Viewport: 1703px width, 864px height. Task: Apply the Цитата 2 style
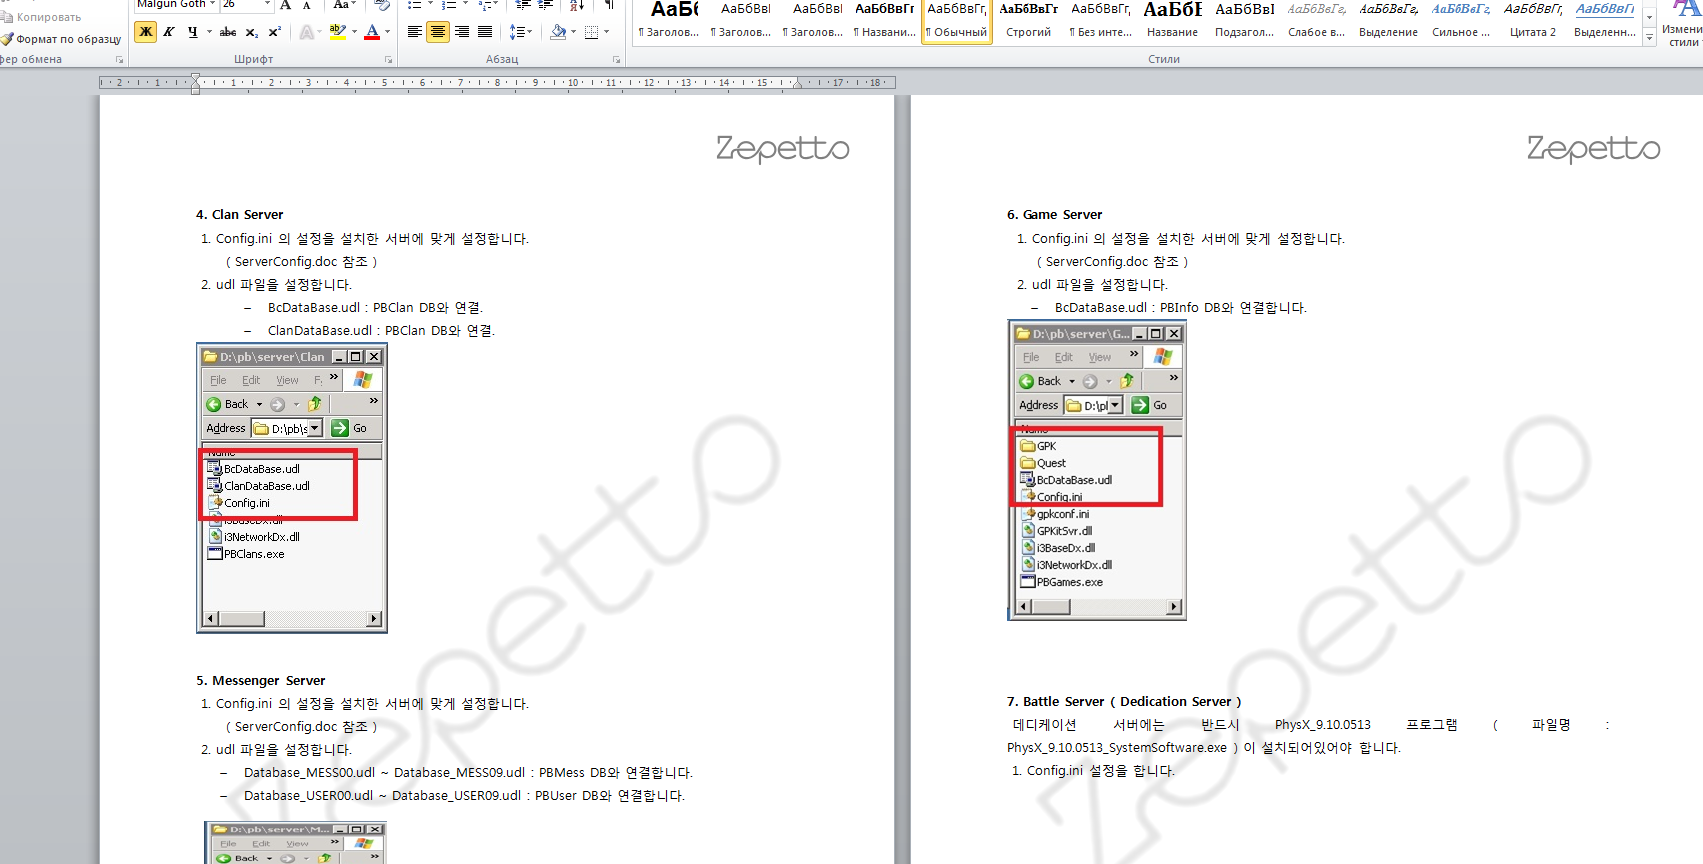pyautogui.click(x=1532, y=21)
